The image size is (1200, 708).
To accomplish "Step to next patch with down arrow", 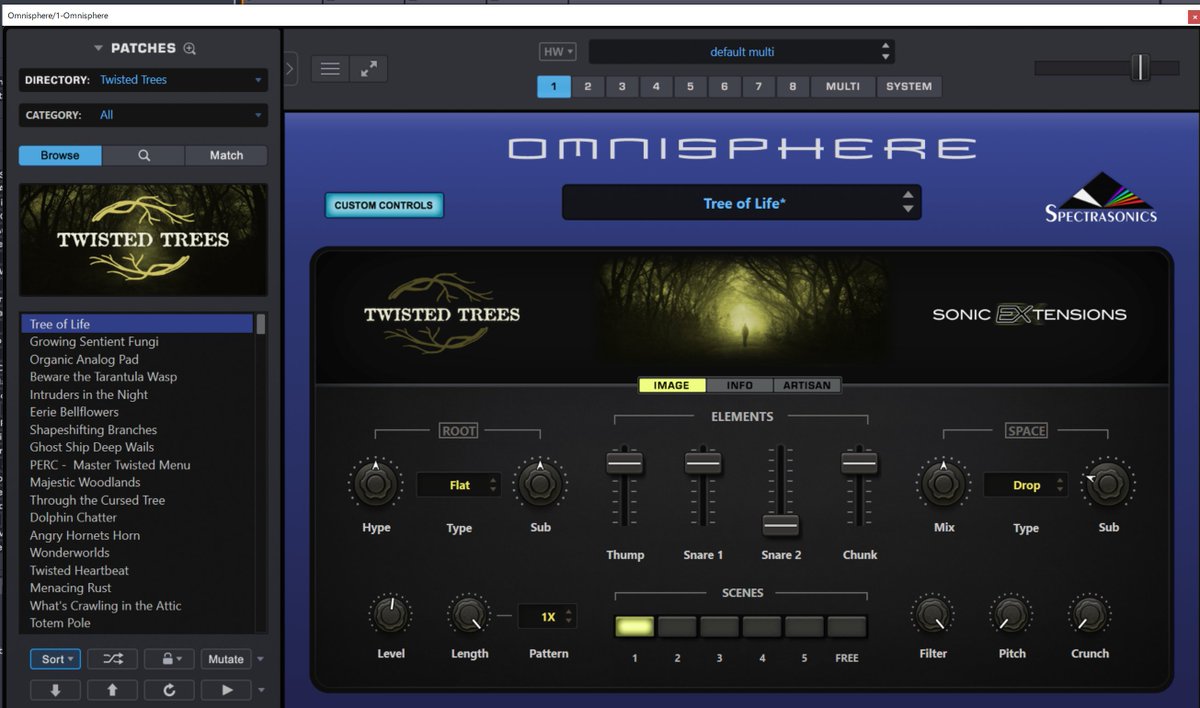I will (x=56, y=690).
